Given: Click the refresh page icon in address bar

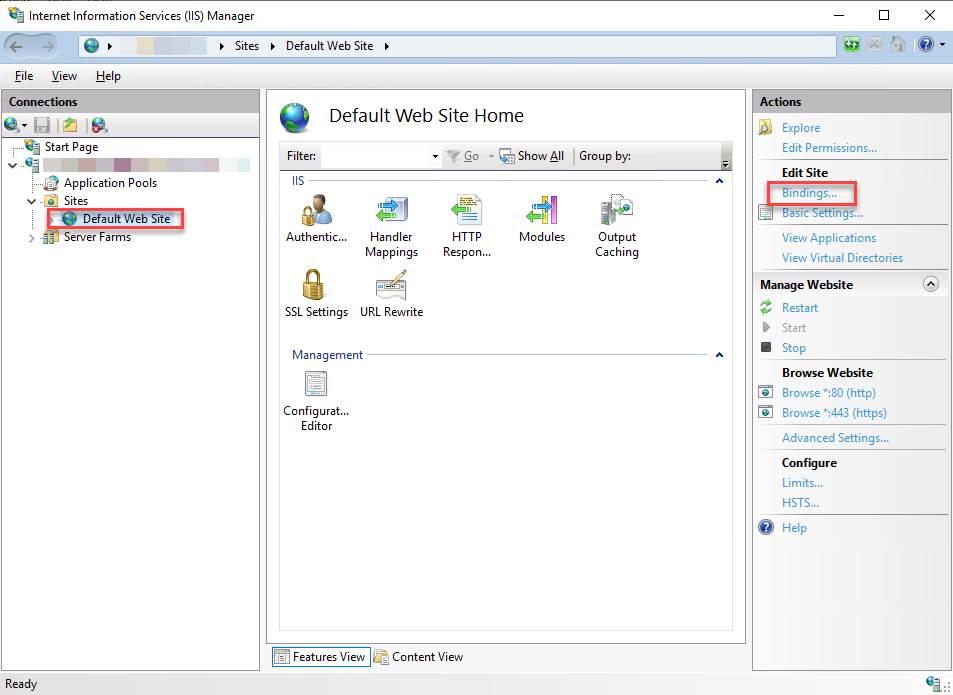Looking at the screenshot, I should coord(852,44).
